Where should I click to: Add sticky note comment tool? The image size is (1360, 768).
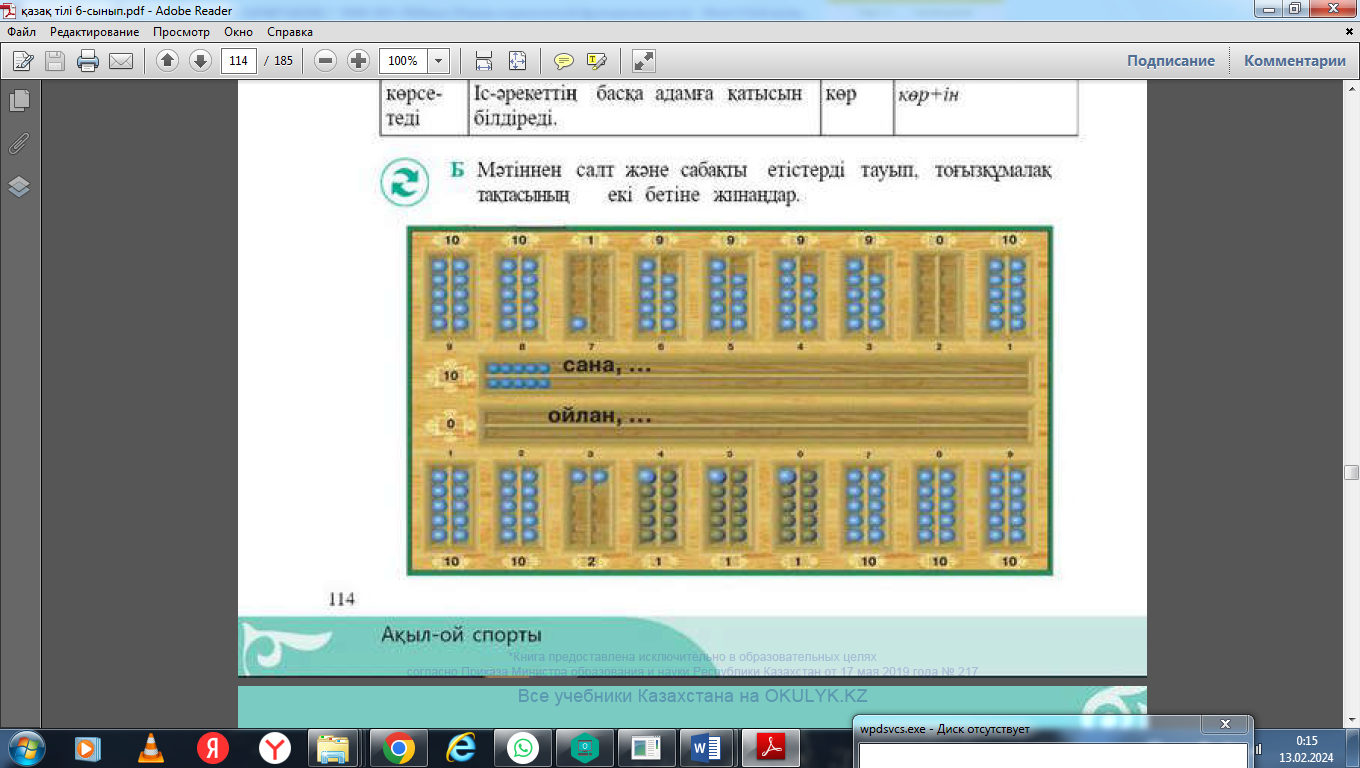pyautogui.click(x=564, y=61)
